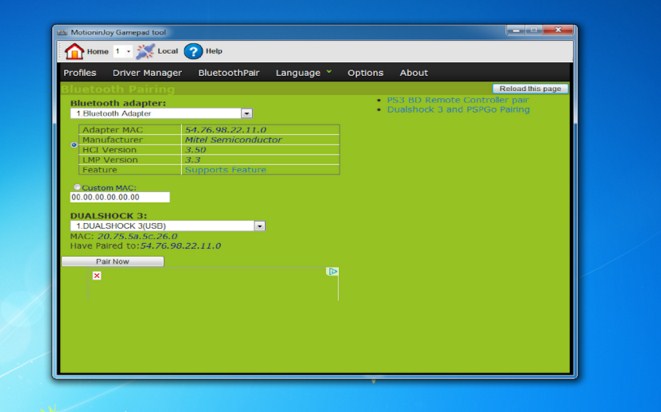Click the MotioninJoy title bar app icon
Image resolution: width=661 pixels, height=412 pixels.
coord(62,32)
